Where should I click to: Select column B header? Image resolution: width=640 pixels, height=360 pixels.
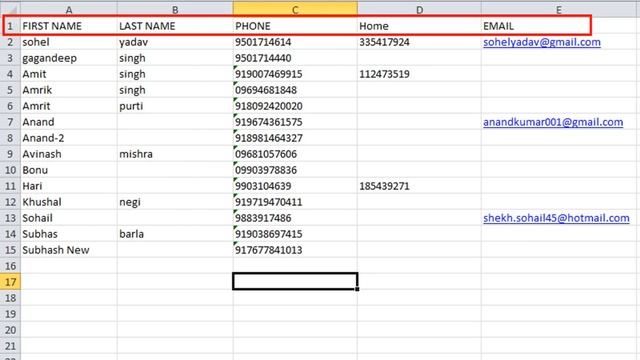pyautogui.click(x=175, y=9)
